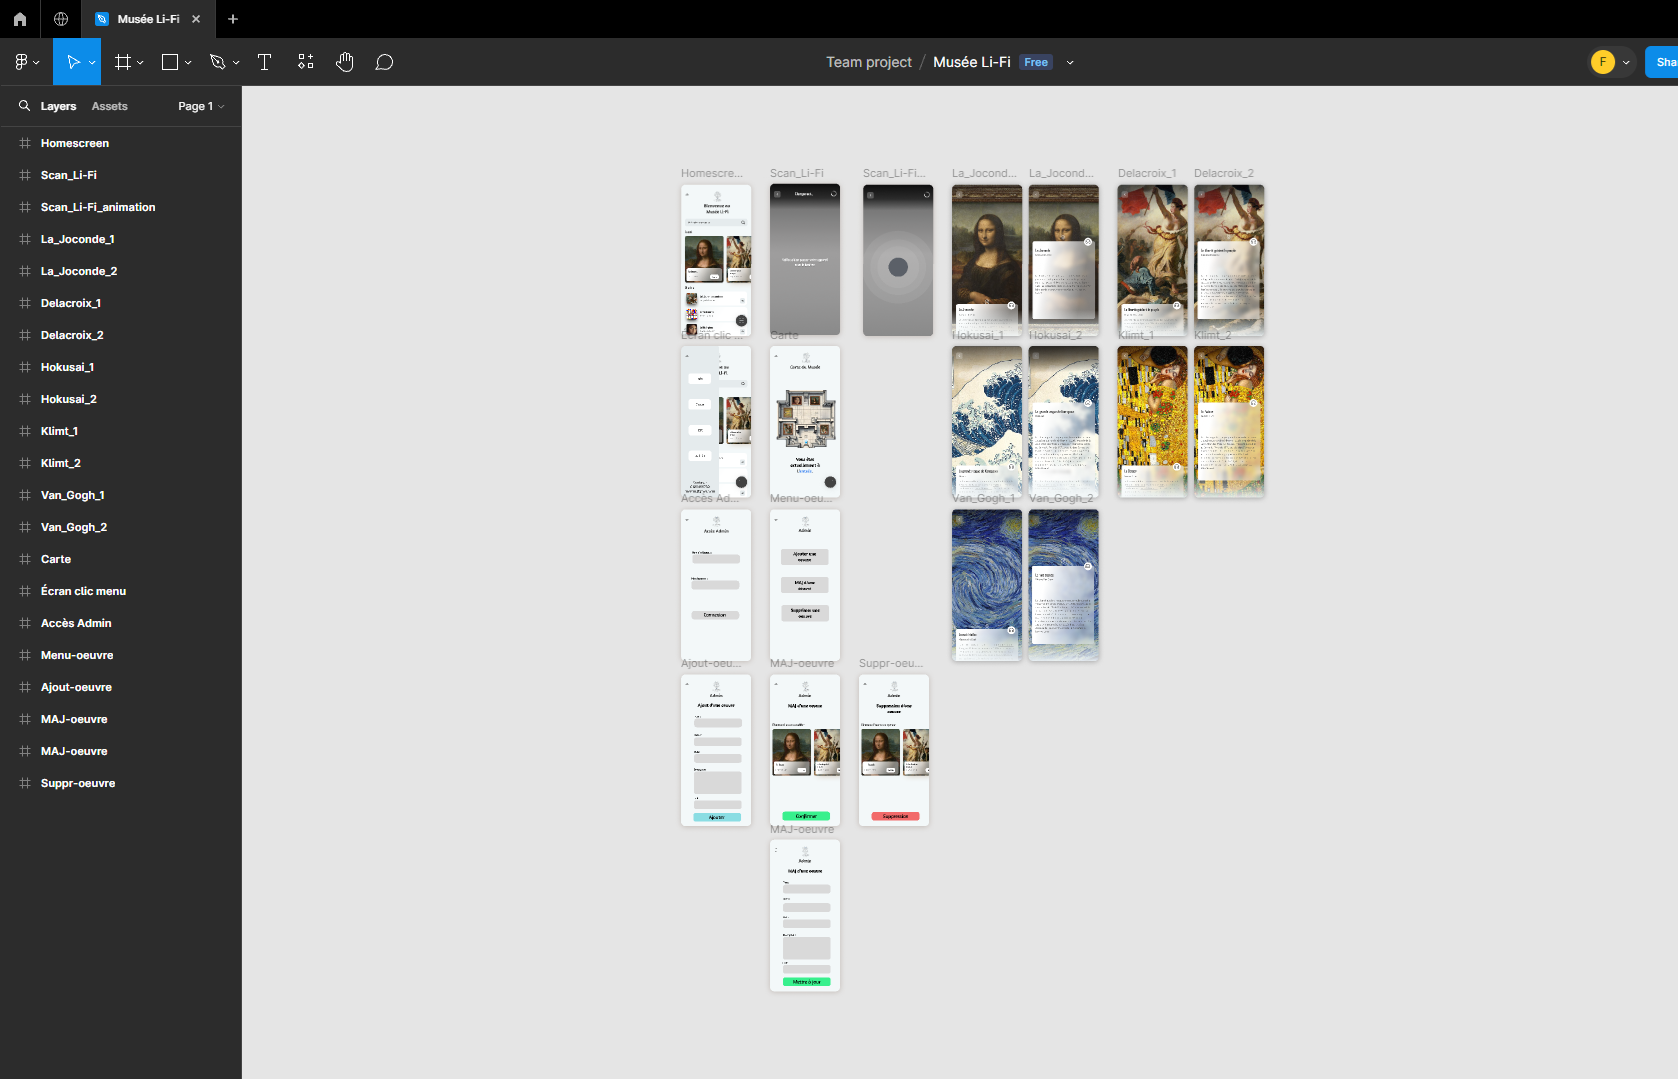Click the Suppr-oeuvre frame on canvas
The width and height of the screenshot is (1678, 1079).
click(x=894, y=750)
